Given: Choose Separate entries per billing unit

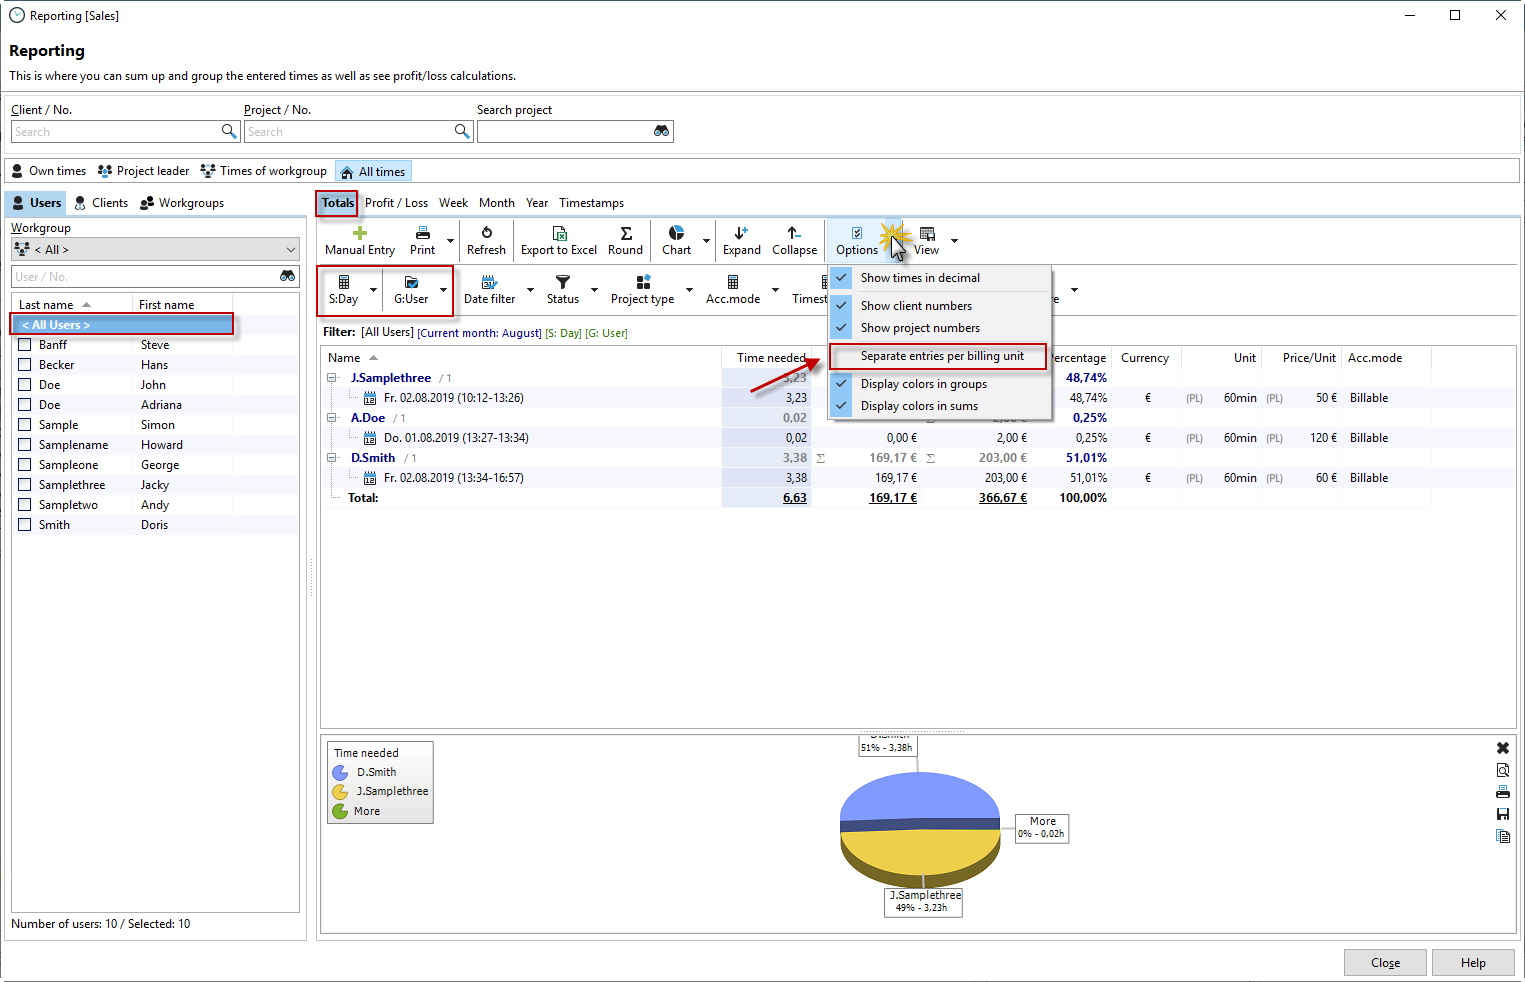Looking at the screenshot, I should click(x=941, y=356).
